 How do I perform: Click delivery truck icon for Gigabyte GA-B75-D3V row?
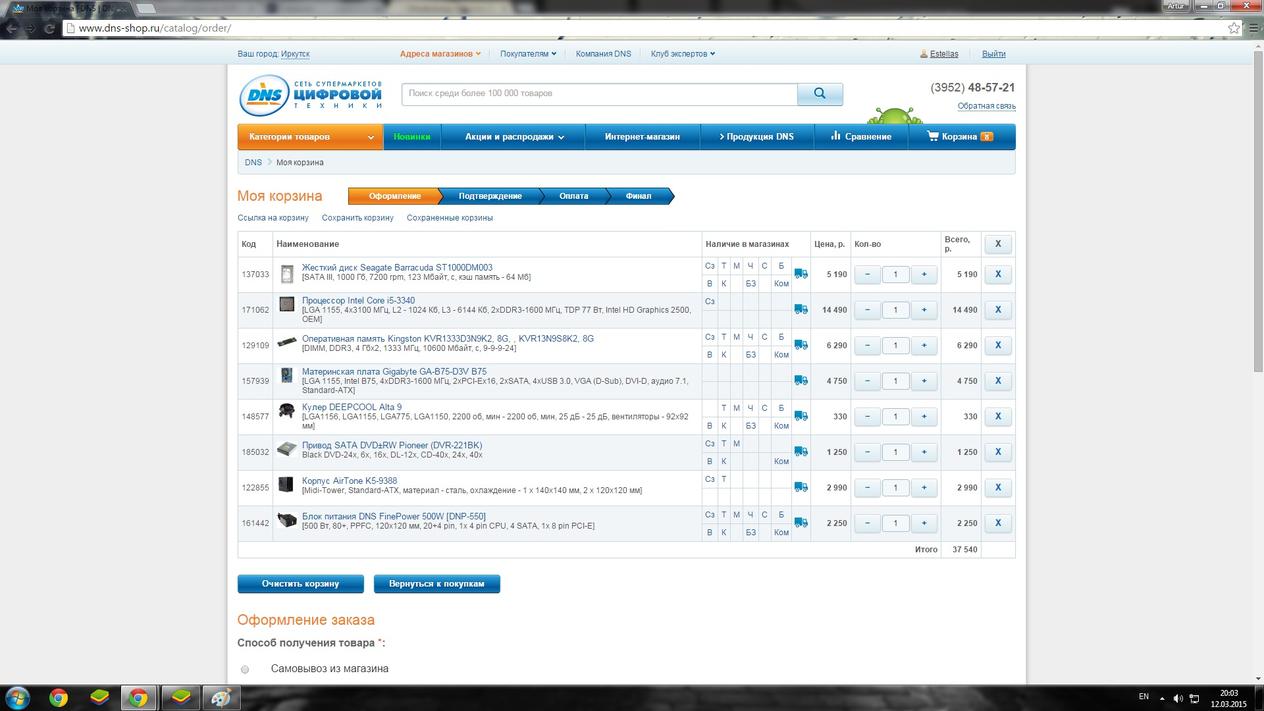(801, 381)
